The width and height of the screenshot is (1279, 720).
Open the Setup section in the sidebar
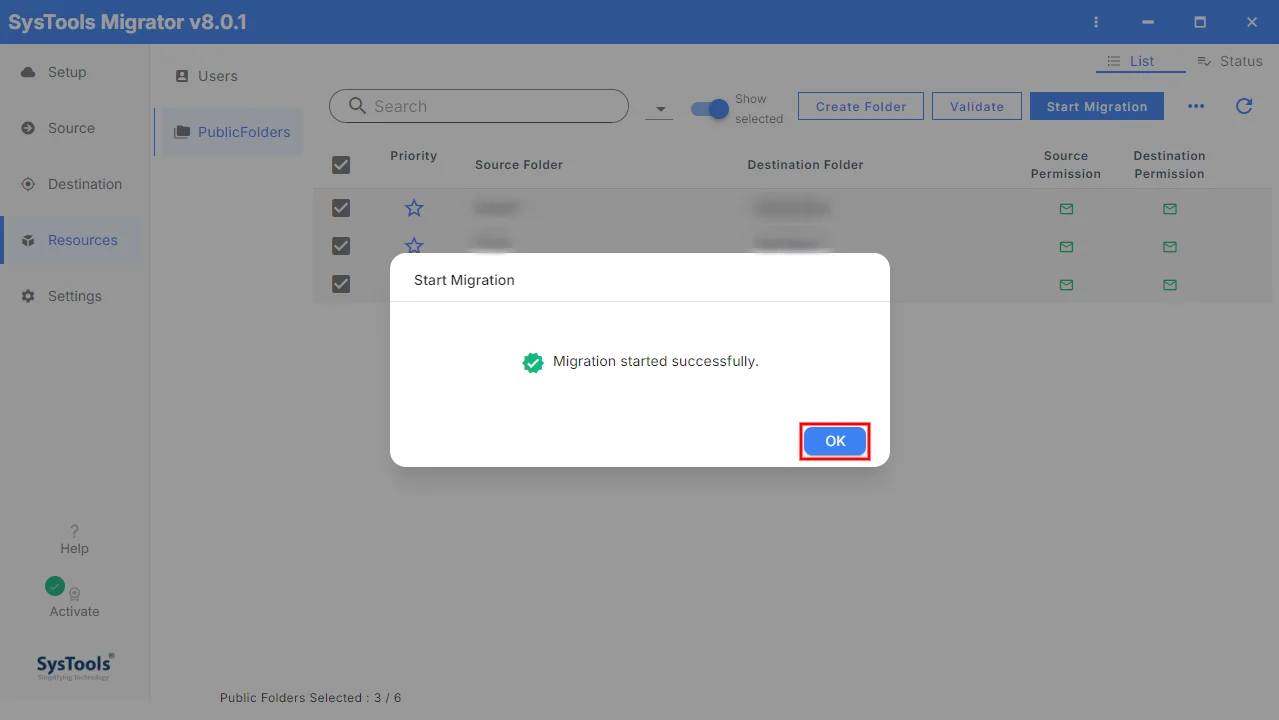tap(69, 72)
